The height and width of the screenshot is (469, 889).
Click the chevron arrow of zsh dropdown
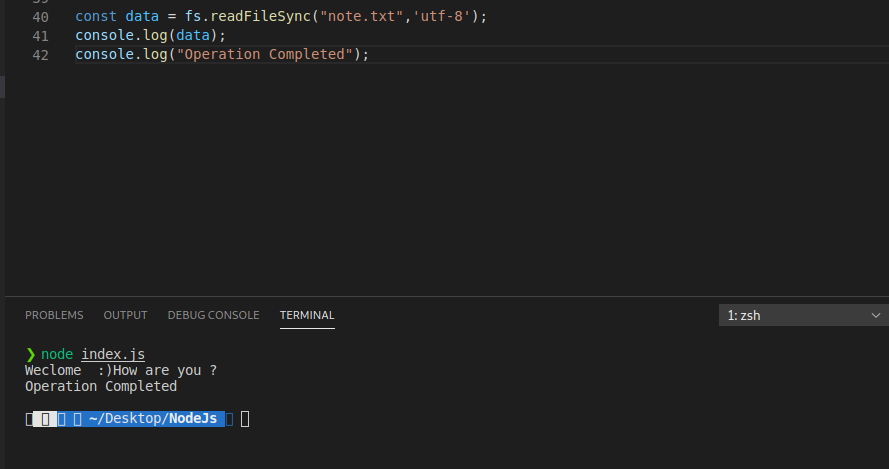point(875,315)
